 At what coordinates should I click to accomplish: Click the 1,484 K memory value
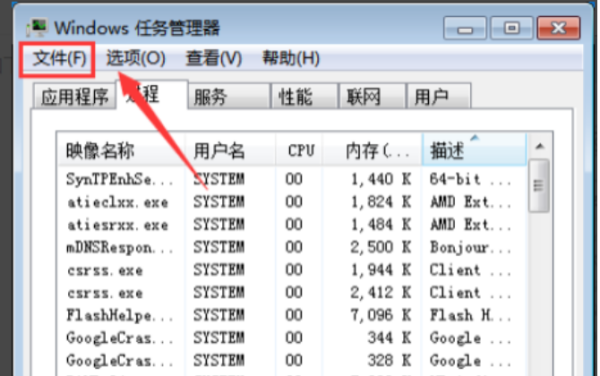click(x=381, y=225)
